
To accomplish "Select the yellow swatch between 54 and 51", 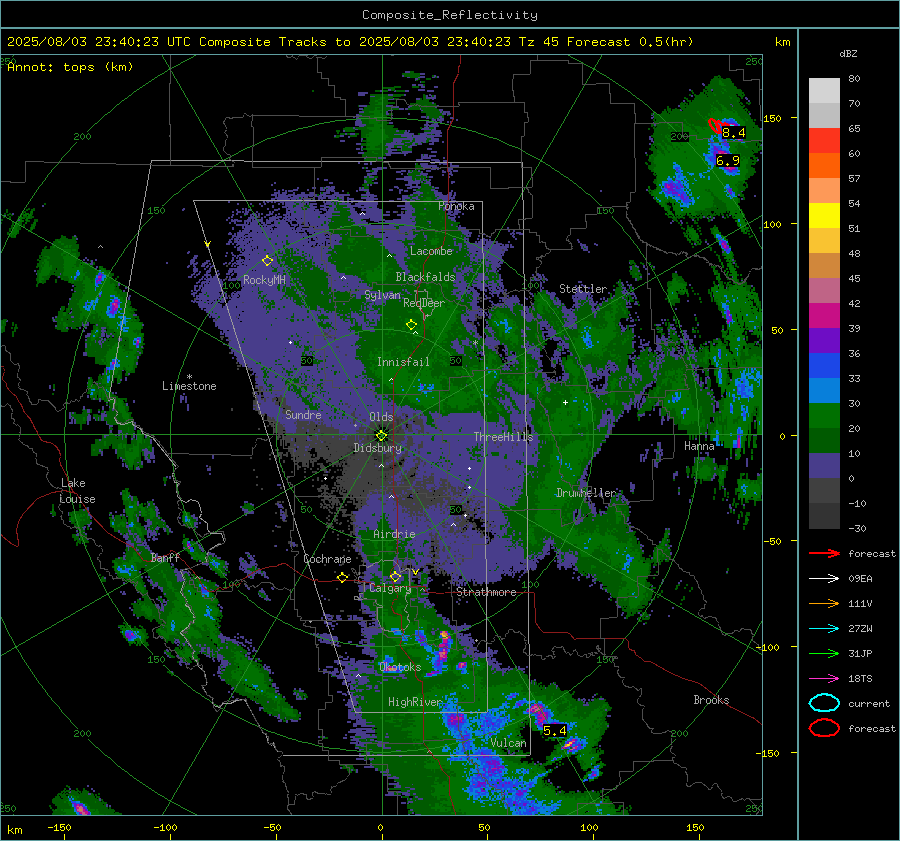I will tap(824, 216).
